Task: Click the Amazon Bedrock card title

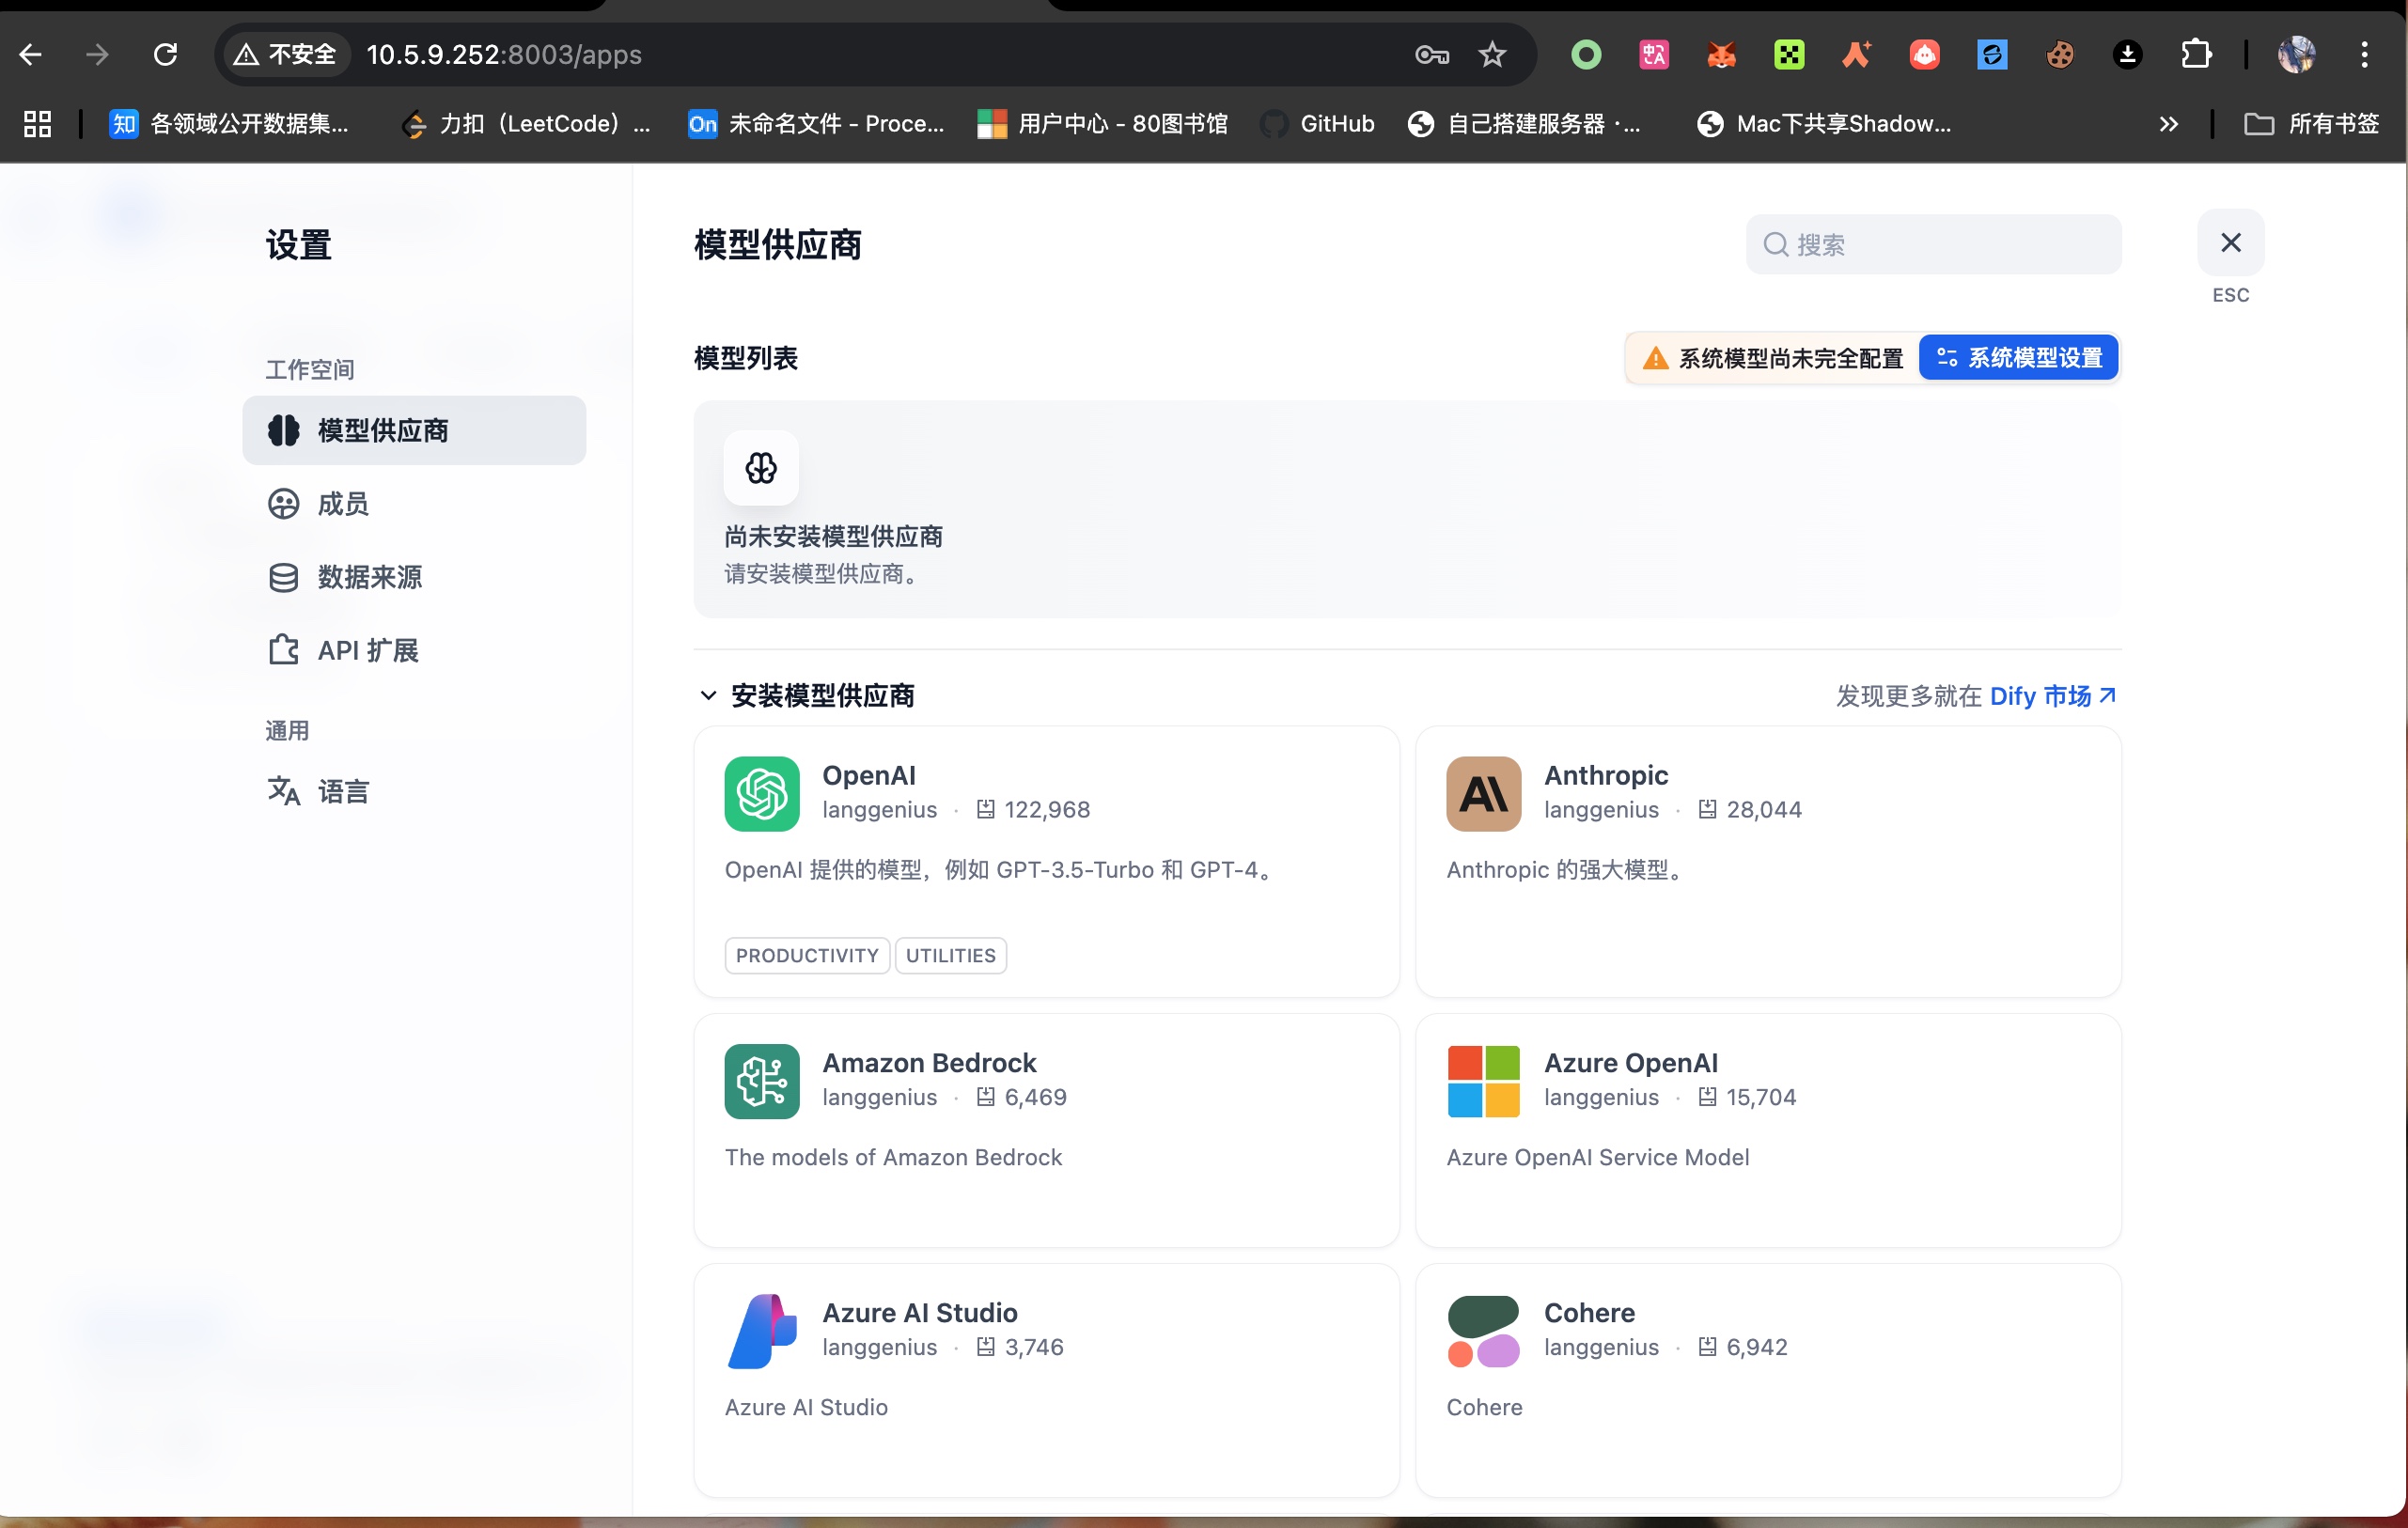Action: (929, 1063)
